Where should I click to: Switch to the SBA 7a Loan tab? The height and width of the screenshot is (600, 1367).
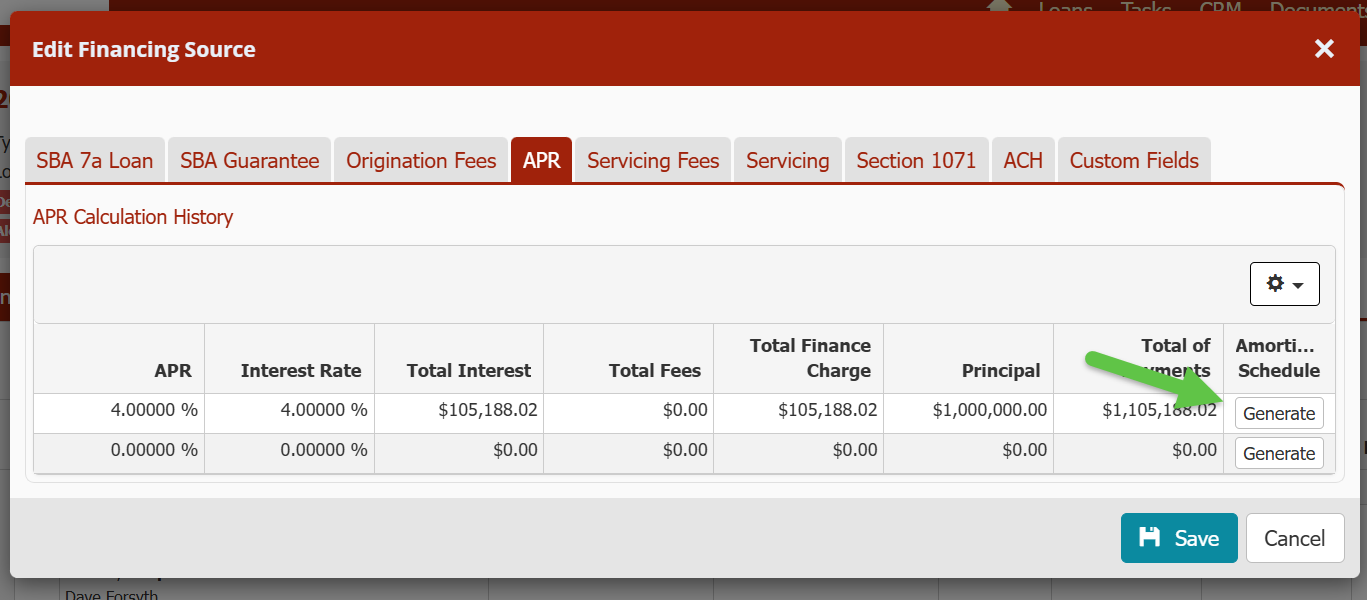[x=95, y=160]
